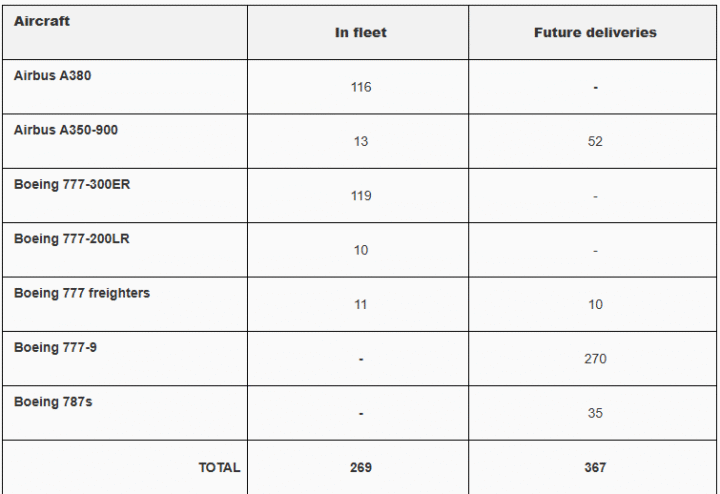Select the Boeing 777-9 row label
The height and width of the screenshot is (494, 720).
55,347
